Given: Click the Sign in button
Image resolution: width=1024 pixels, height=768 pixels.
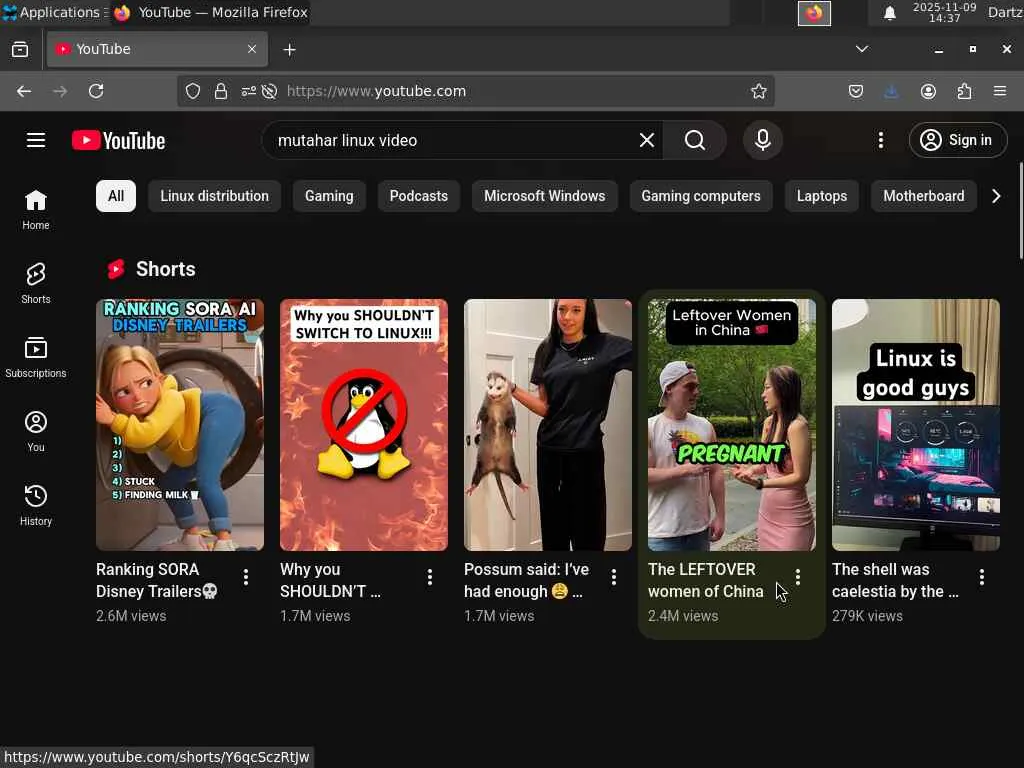Looking at the screenshot, I should pyautogui.click(x=957, y=140).
